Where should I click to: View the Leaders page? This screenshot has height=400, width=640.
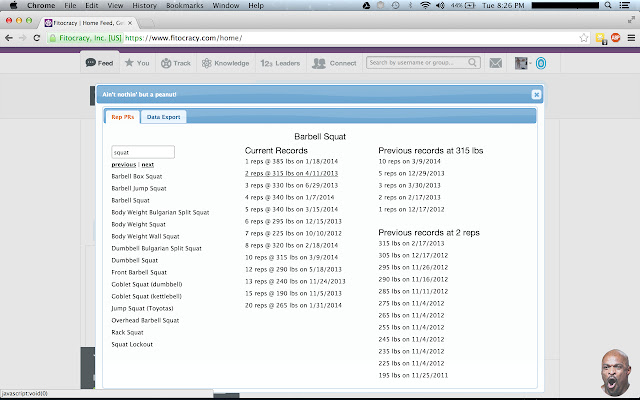(x=280, y=63)
